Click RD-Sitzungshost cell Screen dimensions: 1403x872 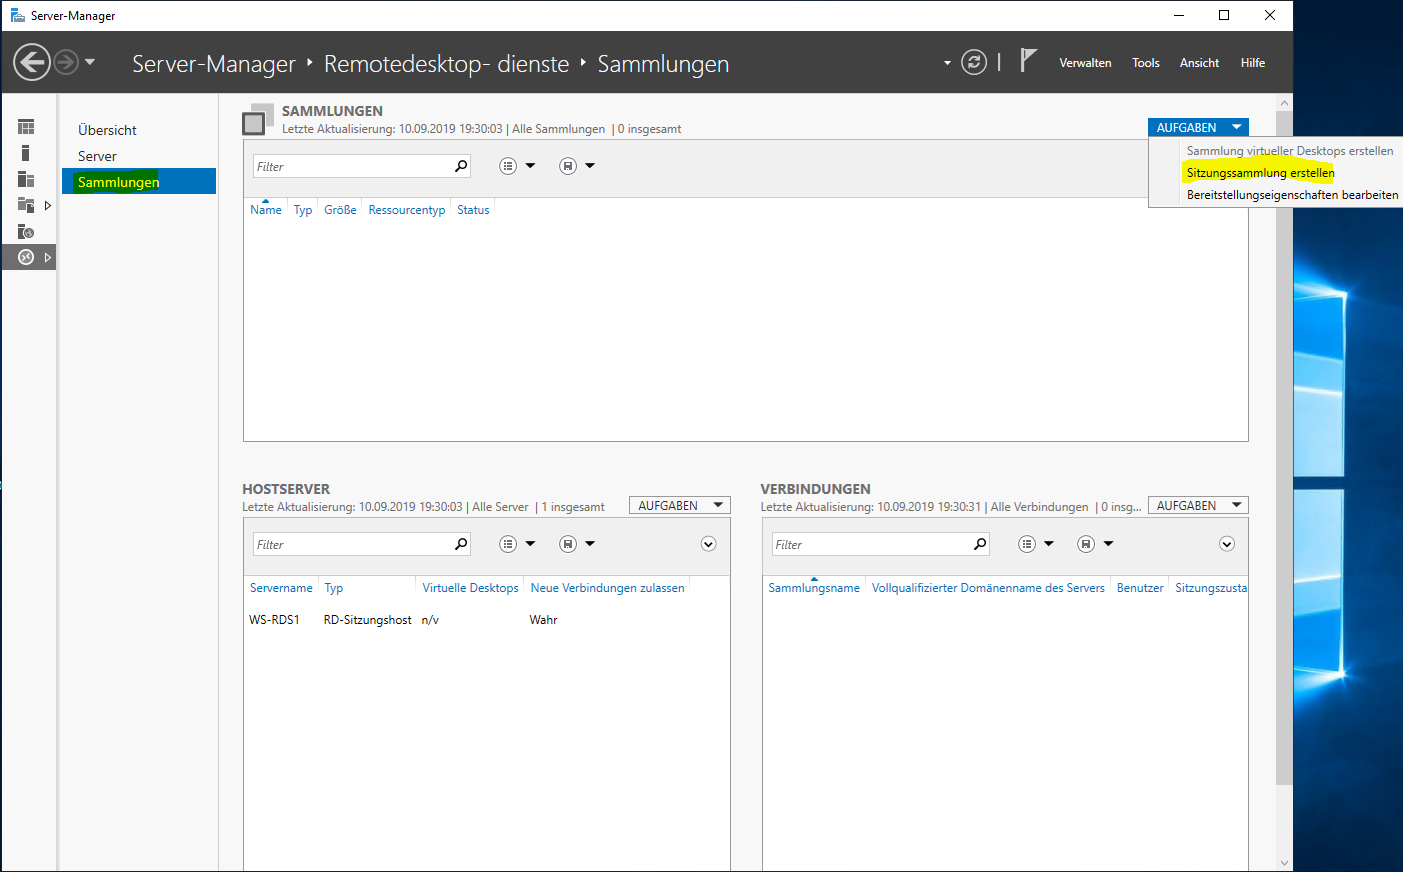367,619
